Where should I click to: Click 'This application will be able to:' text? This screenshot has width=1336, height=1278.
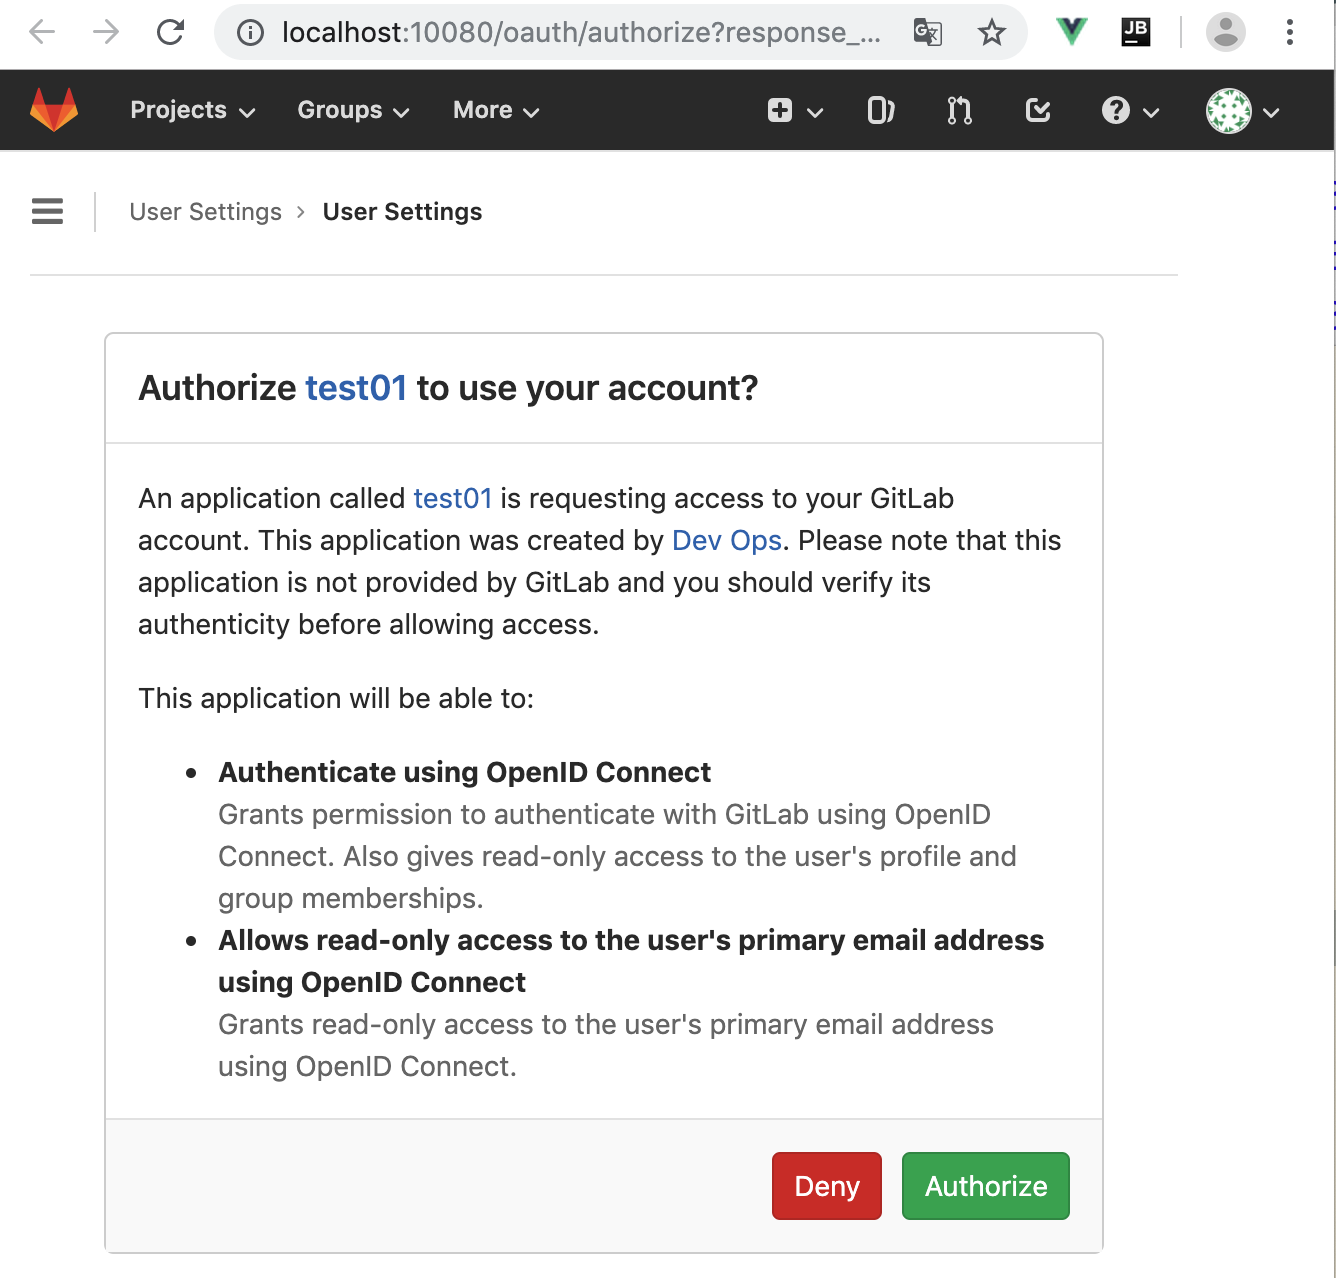click(x=336, y=698)
